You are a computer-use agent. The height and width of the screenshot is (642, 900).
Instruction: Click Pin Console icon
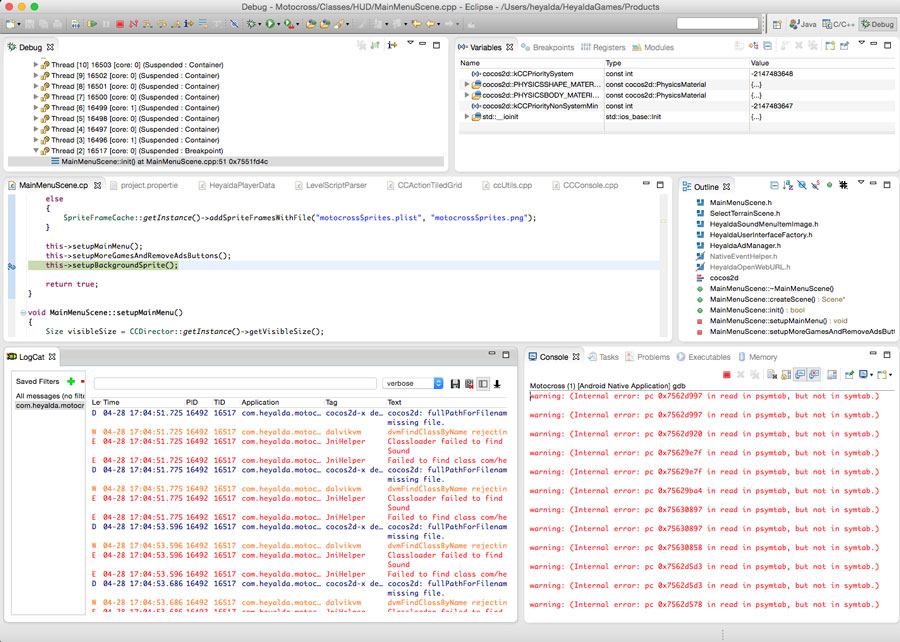tap(849, 375)
